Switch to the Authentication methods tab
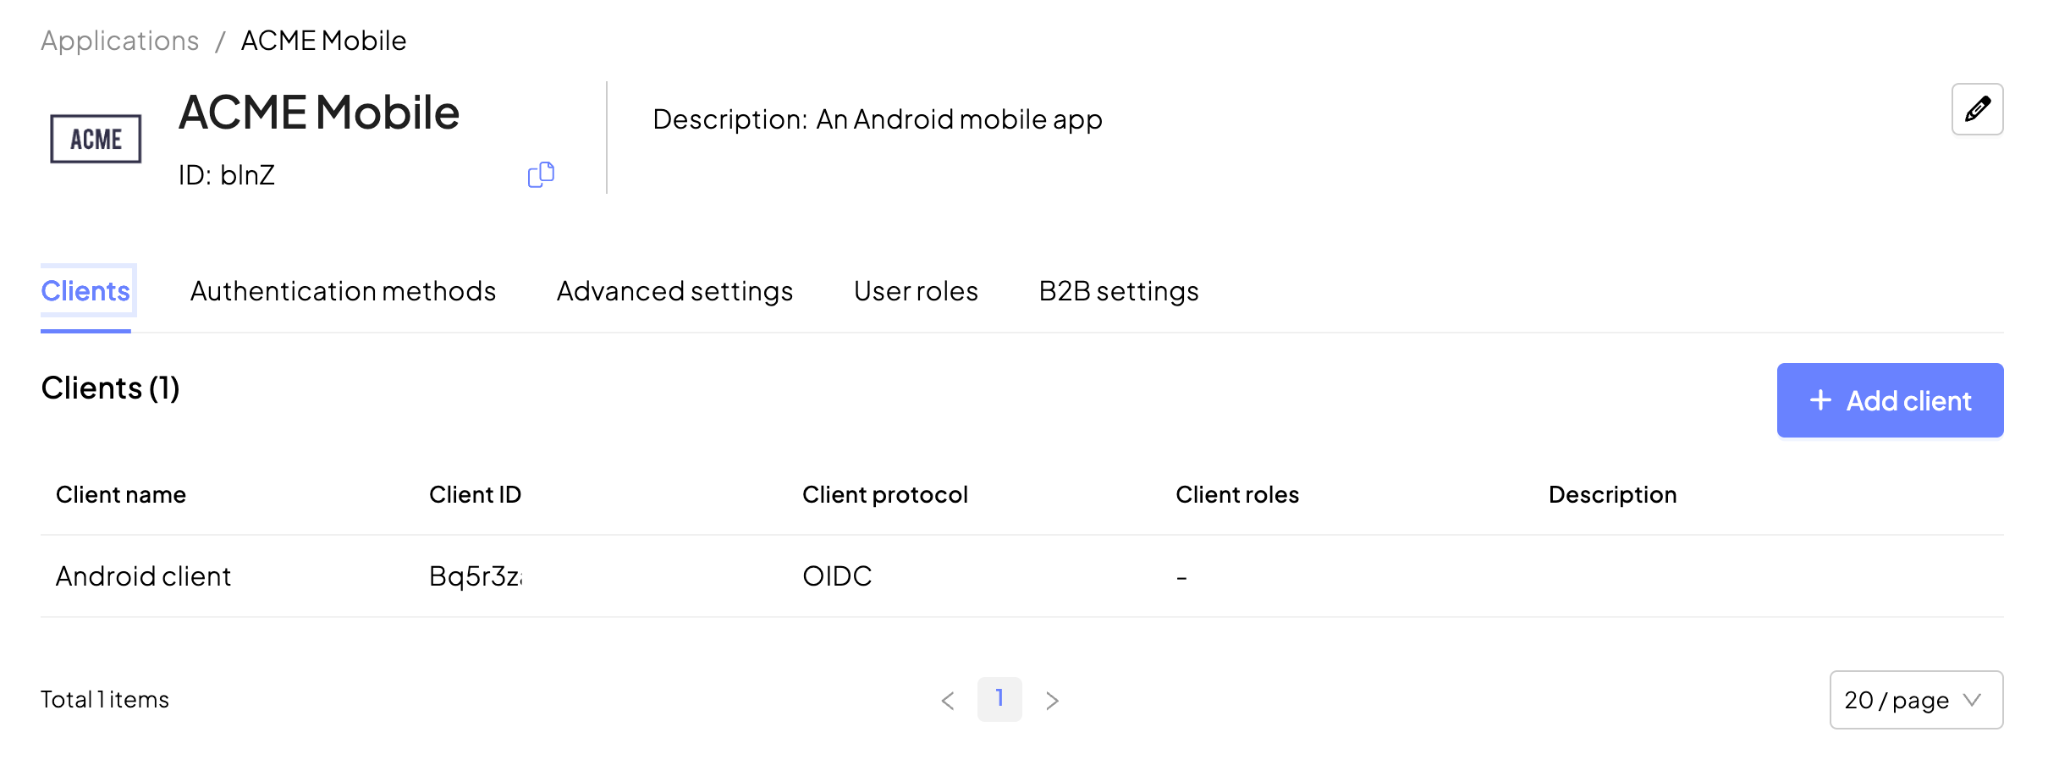This screenshot has height=763, width=2048. pos(343,291)
